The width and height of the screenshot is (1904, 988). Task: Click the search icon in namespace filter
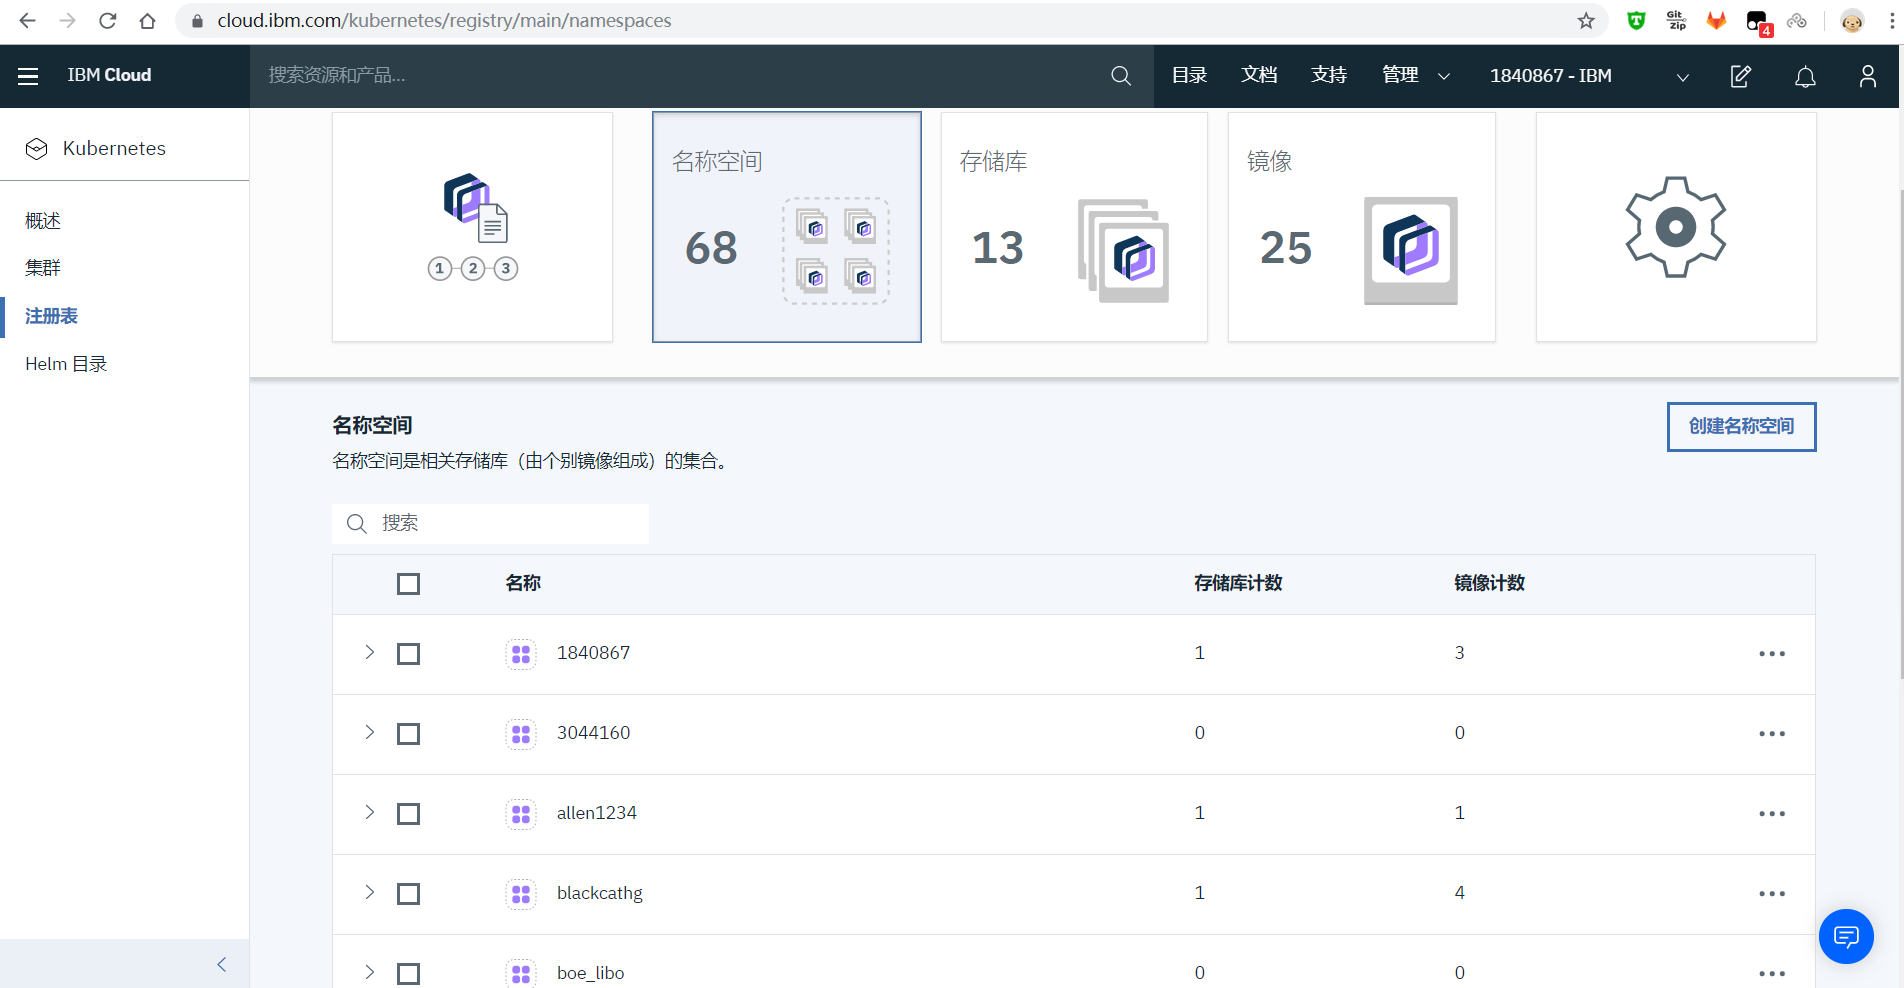pyautogui.click(x=357, y=524)
